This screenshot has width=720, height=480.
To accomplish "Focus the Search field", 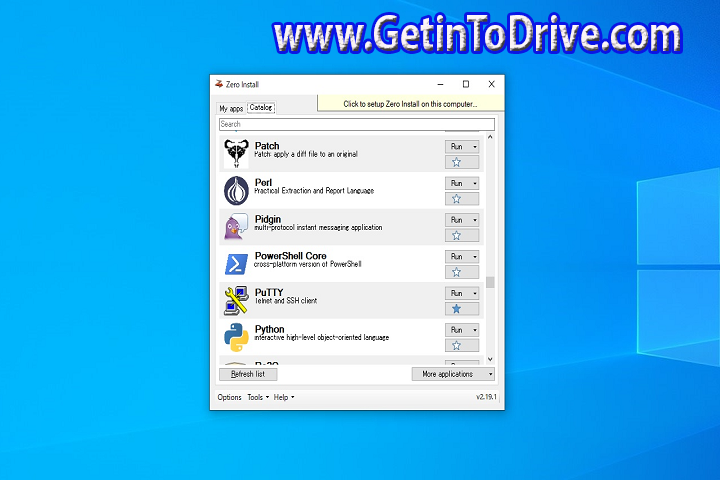I will (357, 124).
